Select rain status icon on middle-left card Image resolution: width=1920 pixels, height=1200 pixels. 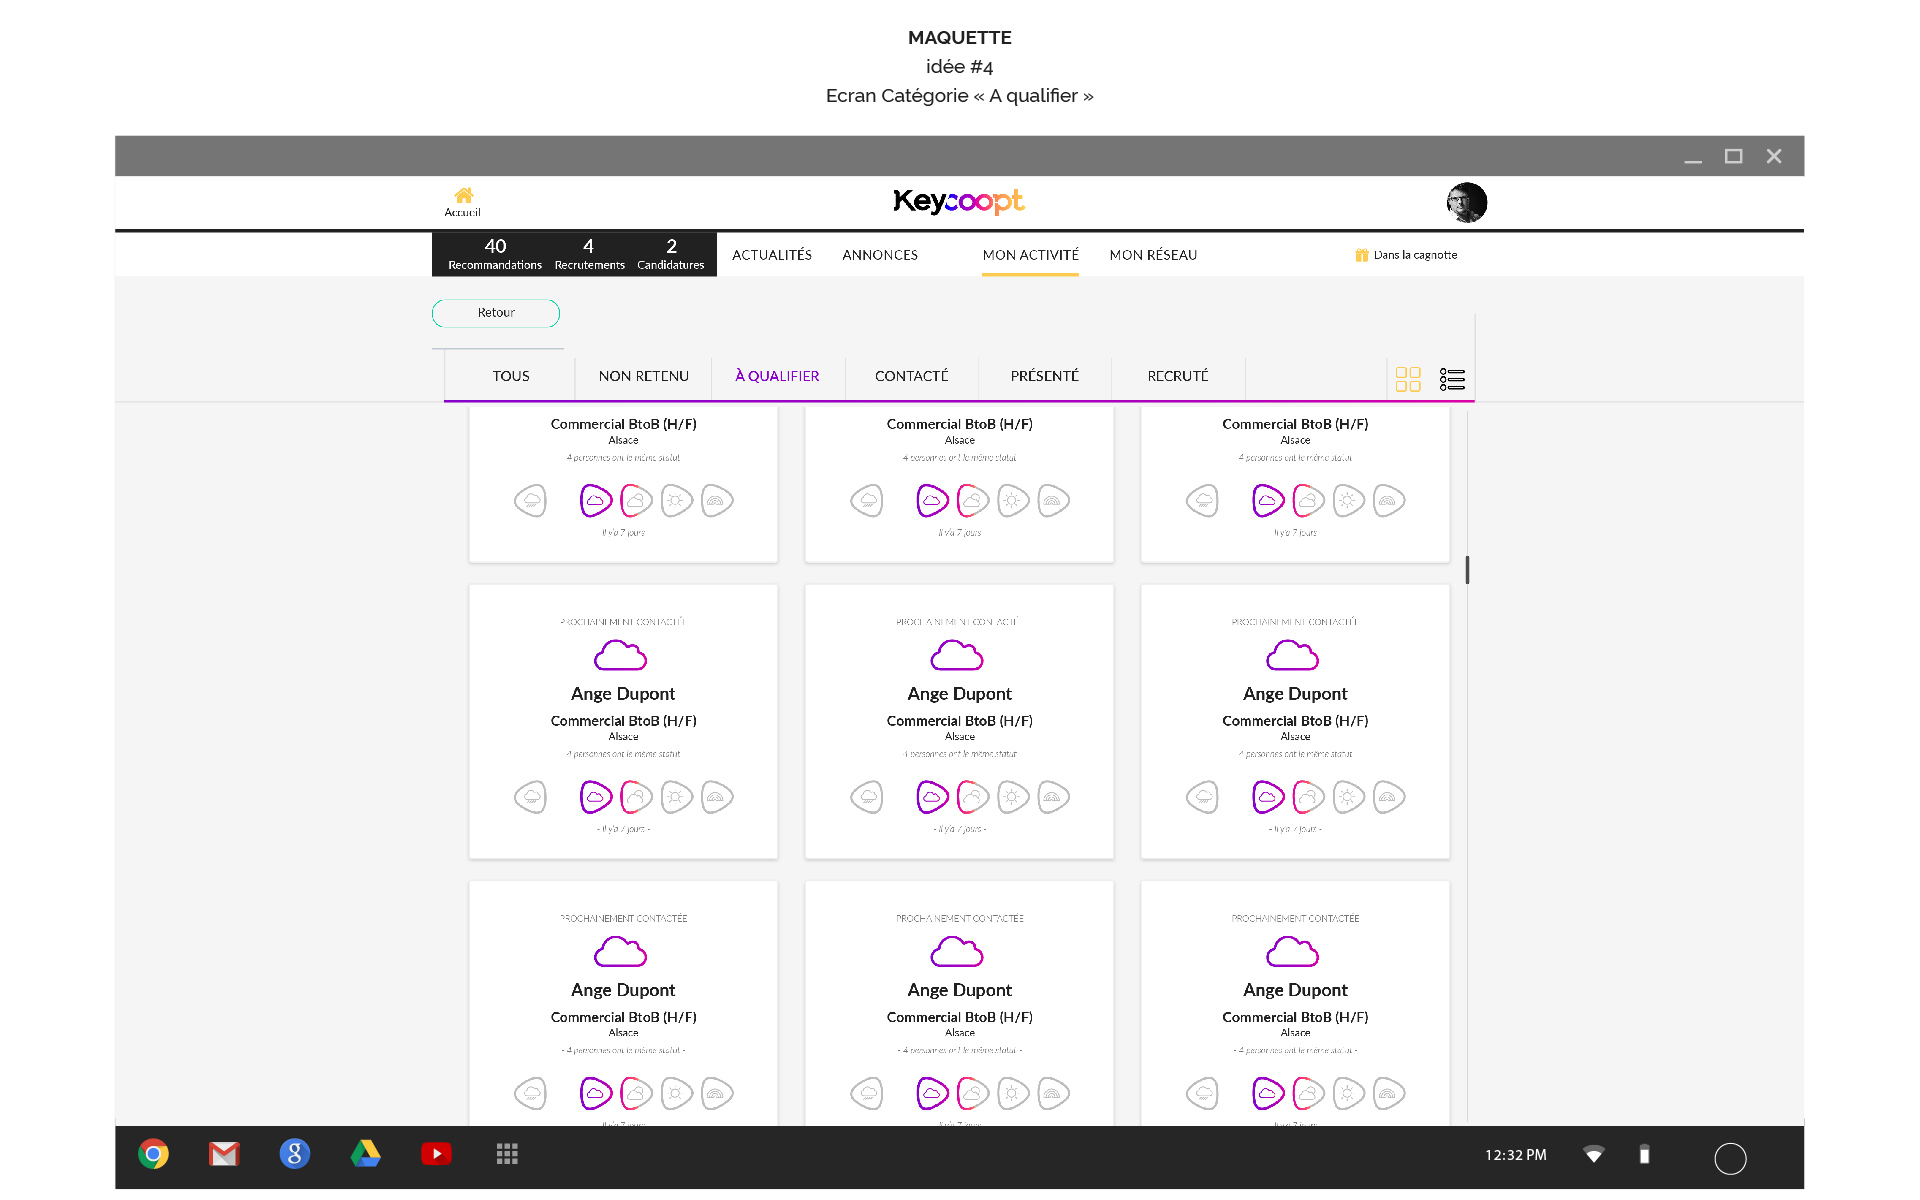pos(531,797)
